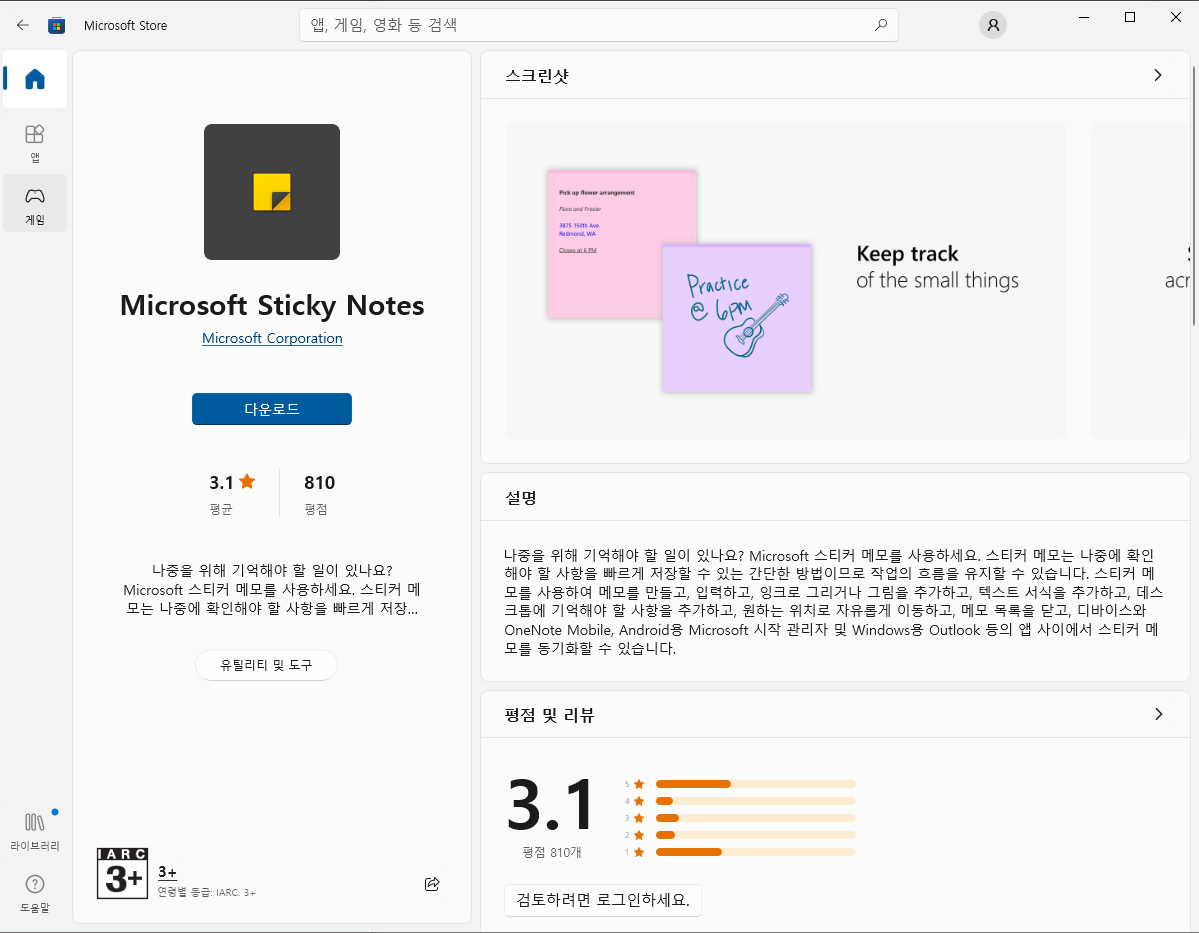
Task: Open the Microsoft Corporation publisher link
Action: tap(272, 338)
